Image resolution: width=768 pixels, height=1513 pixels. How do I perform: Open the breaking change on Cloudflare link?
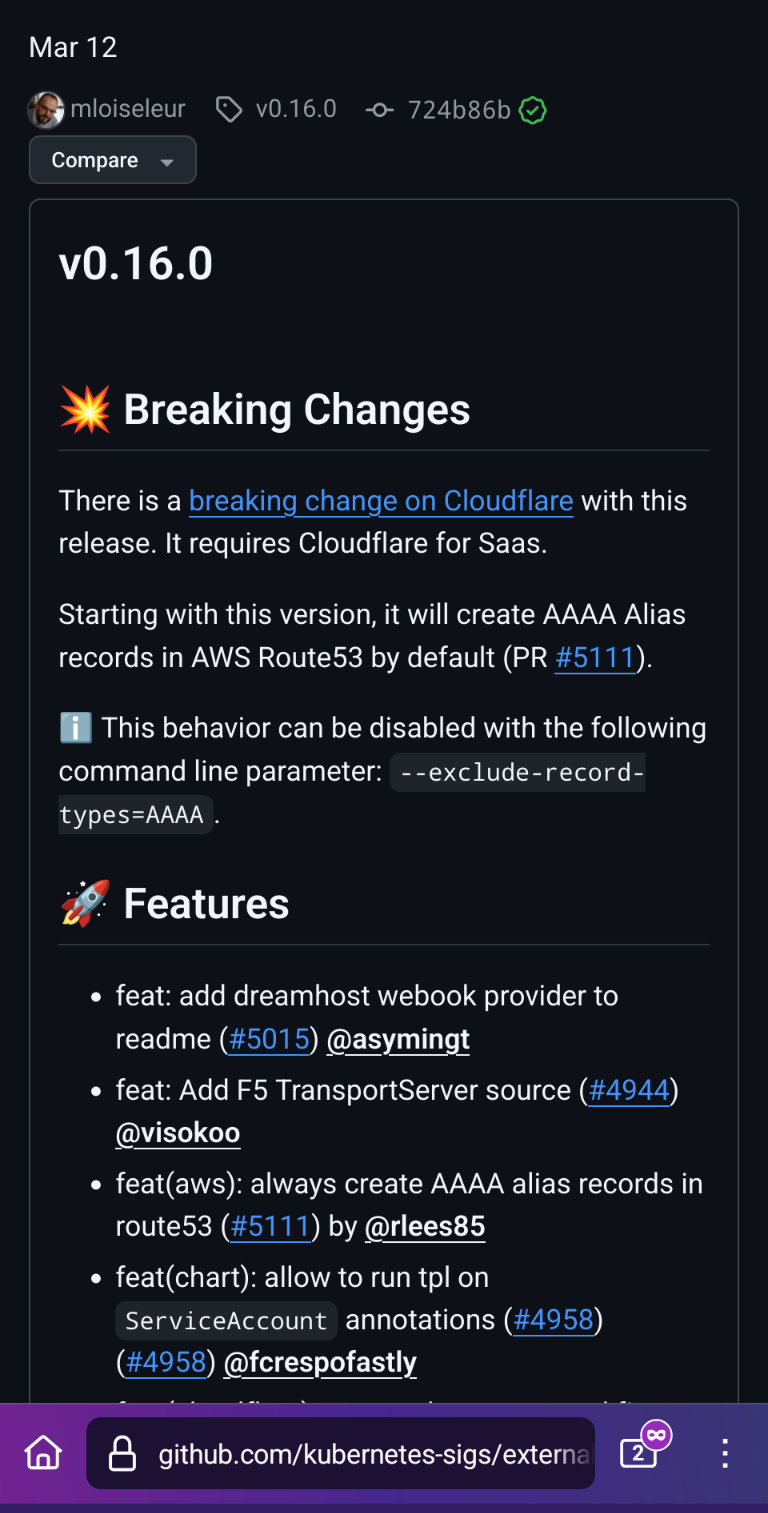click(381, 500)
